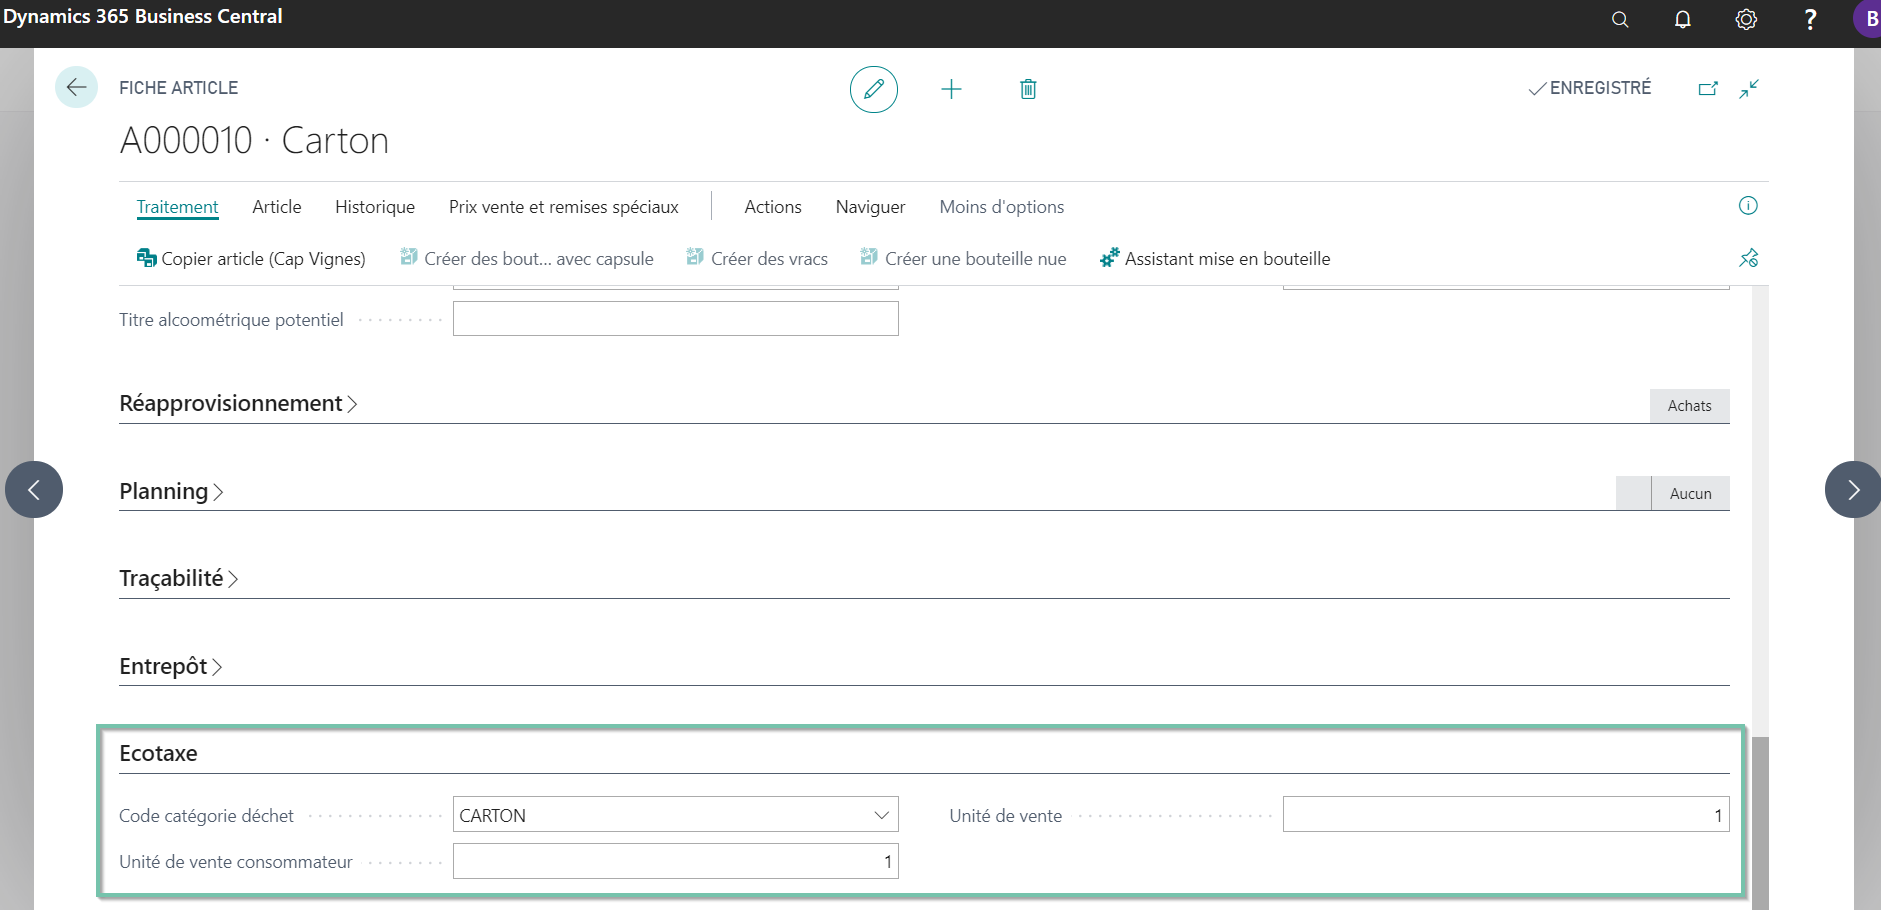1881x910 pixels.
Task: Open notifications bell icon
Action: point(1683,19)
